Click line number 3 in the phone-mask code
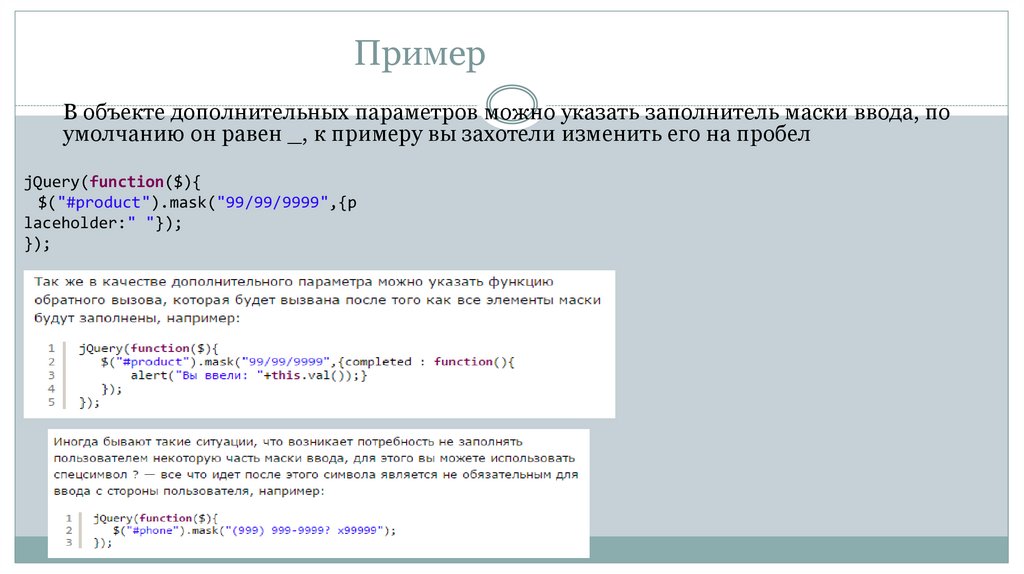The image size is (1024, 574). coord(69,543)
